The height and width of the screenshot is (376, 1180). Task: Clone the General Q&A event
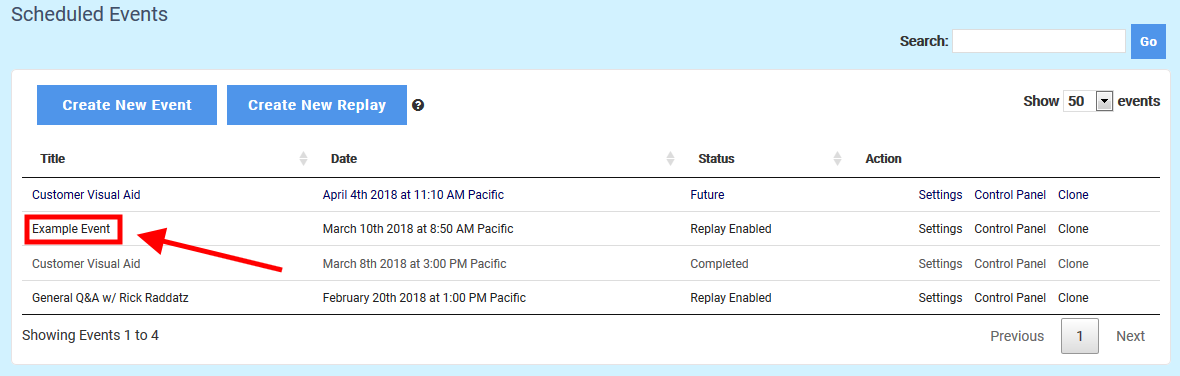pos(1073,298)
